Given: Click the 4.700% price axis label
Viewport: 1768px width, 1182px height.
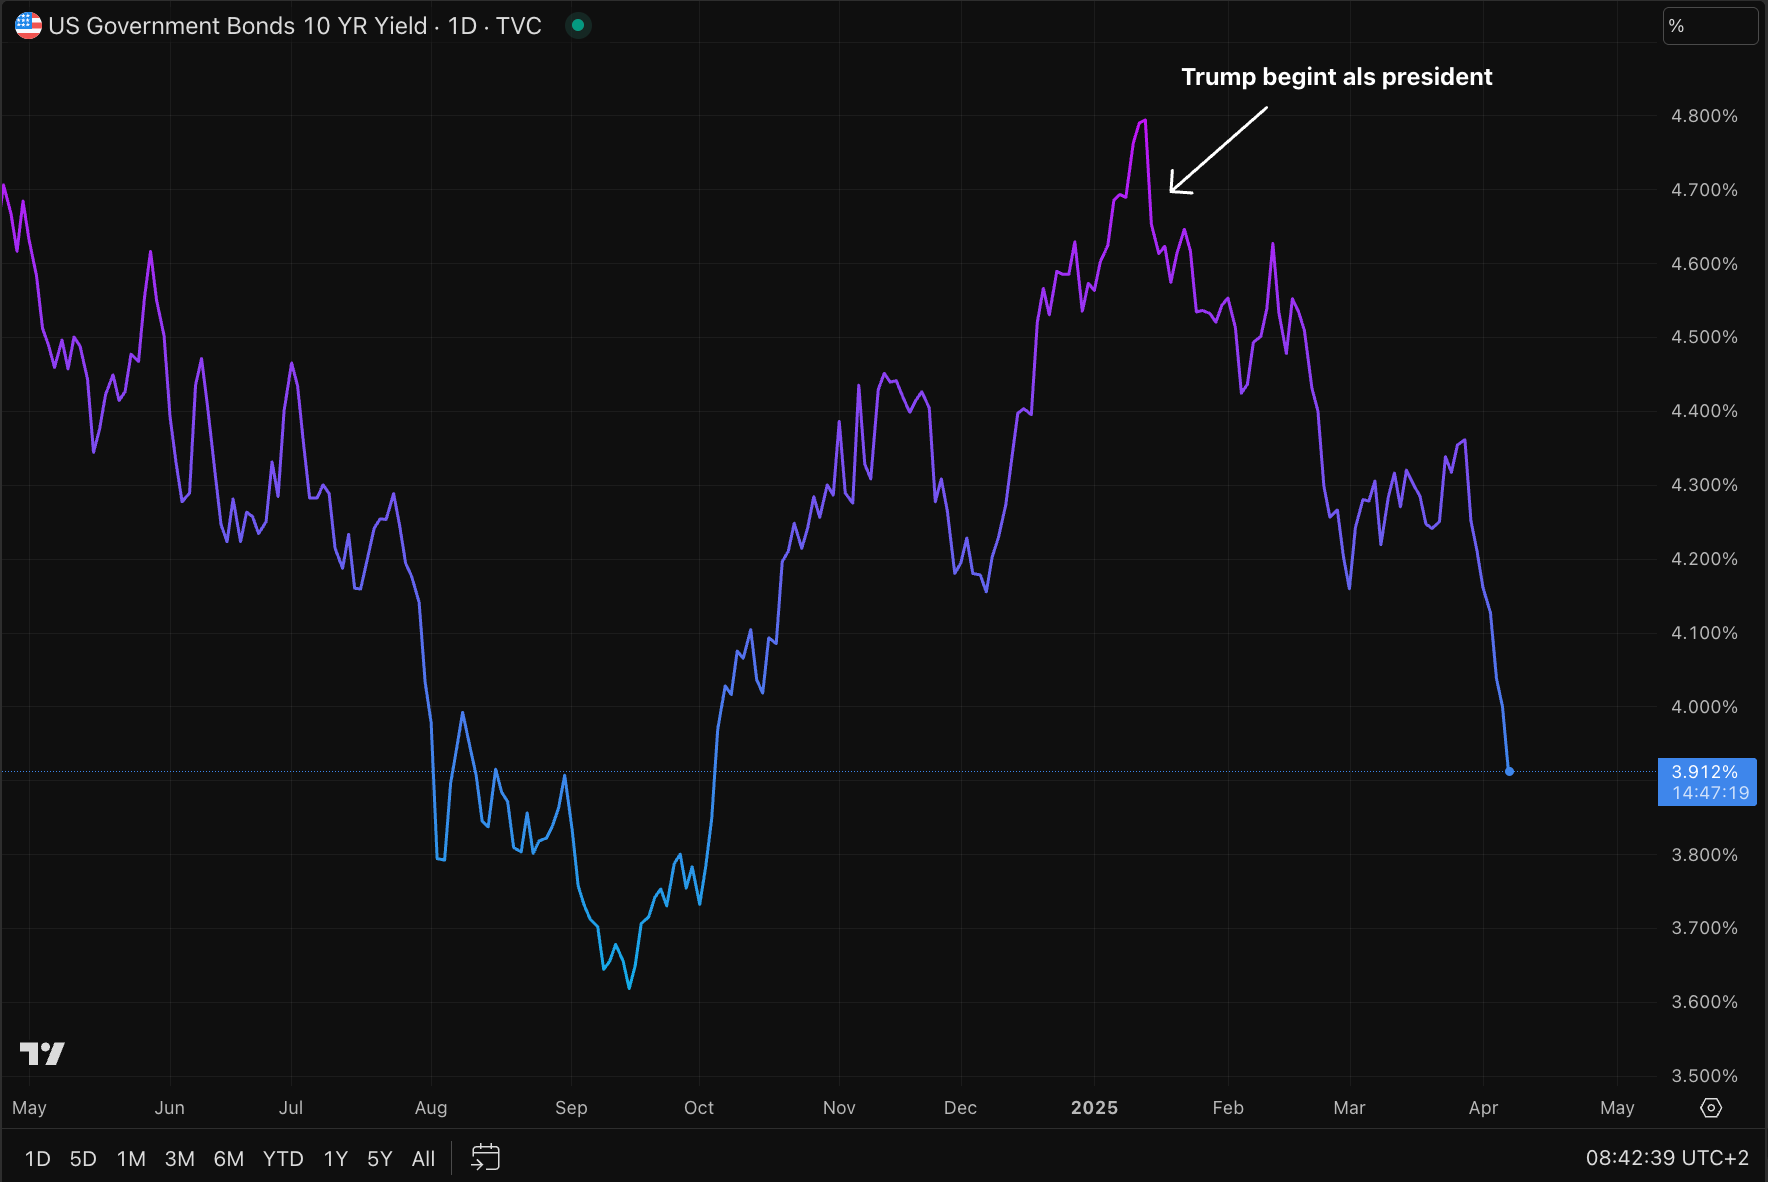Looking at the screenshot, I should (1704, 190).
